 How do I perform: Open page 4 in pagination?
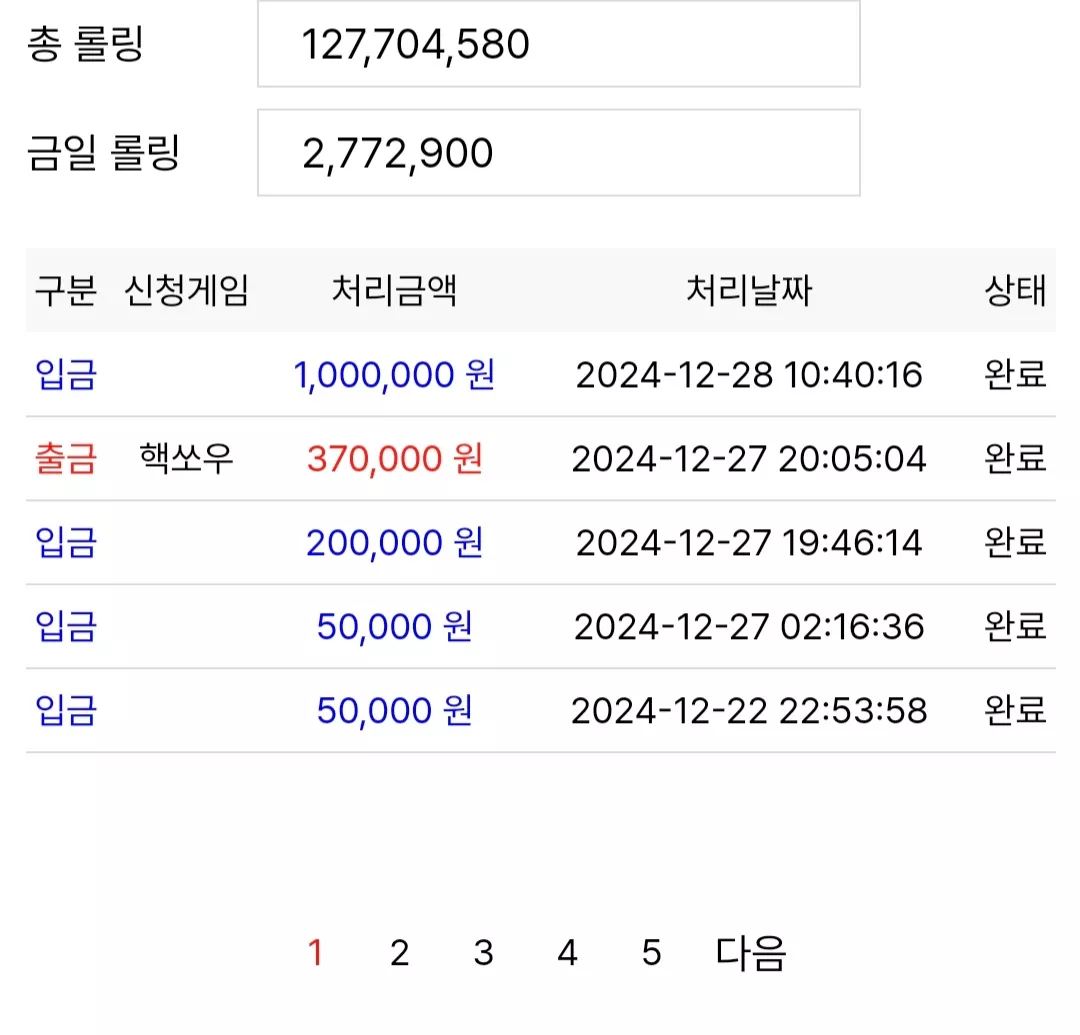[x=568, y=953]
